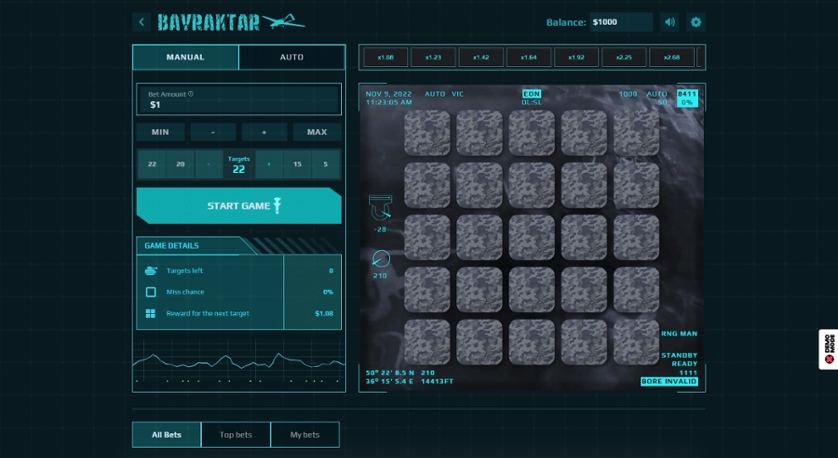The width and height of the screenshot is (838, 458).
Task: Click the camera tilt indicator icon showing -28
Action: click(x=380, y=208)
